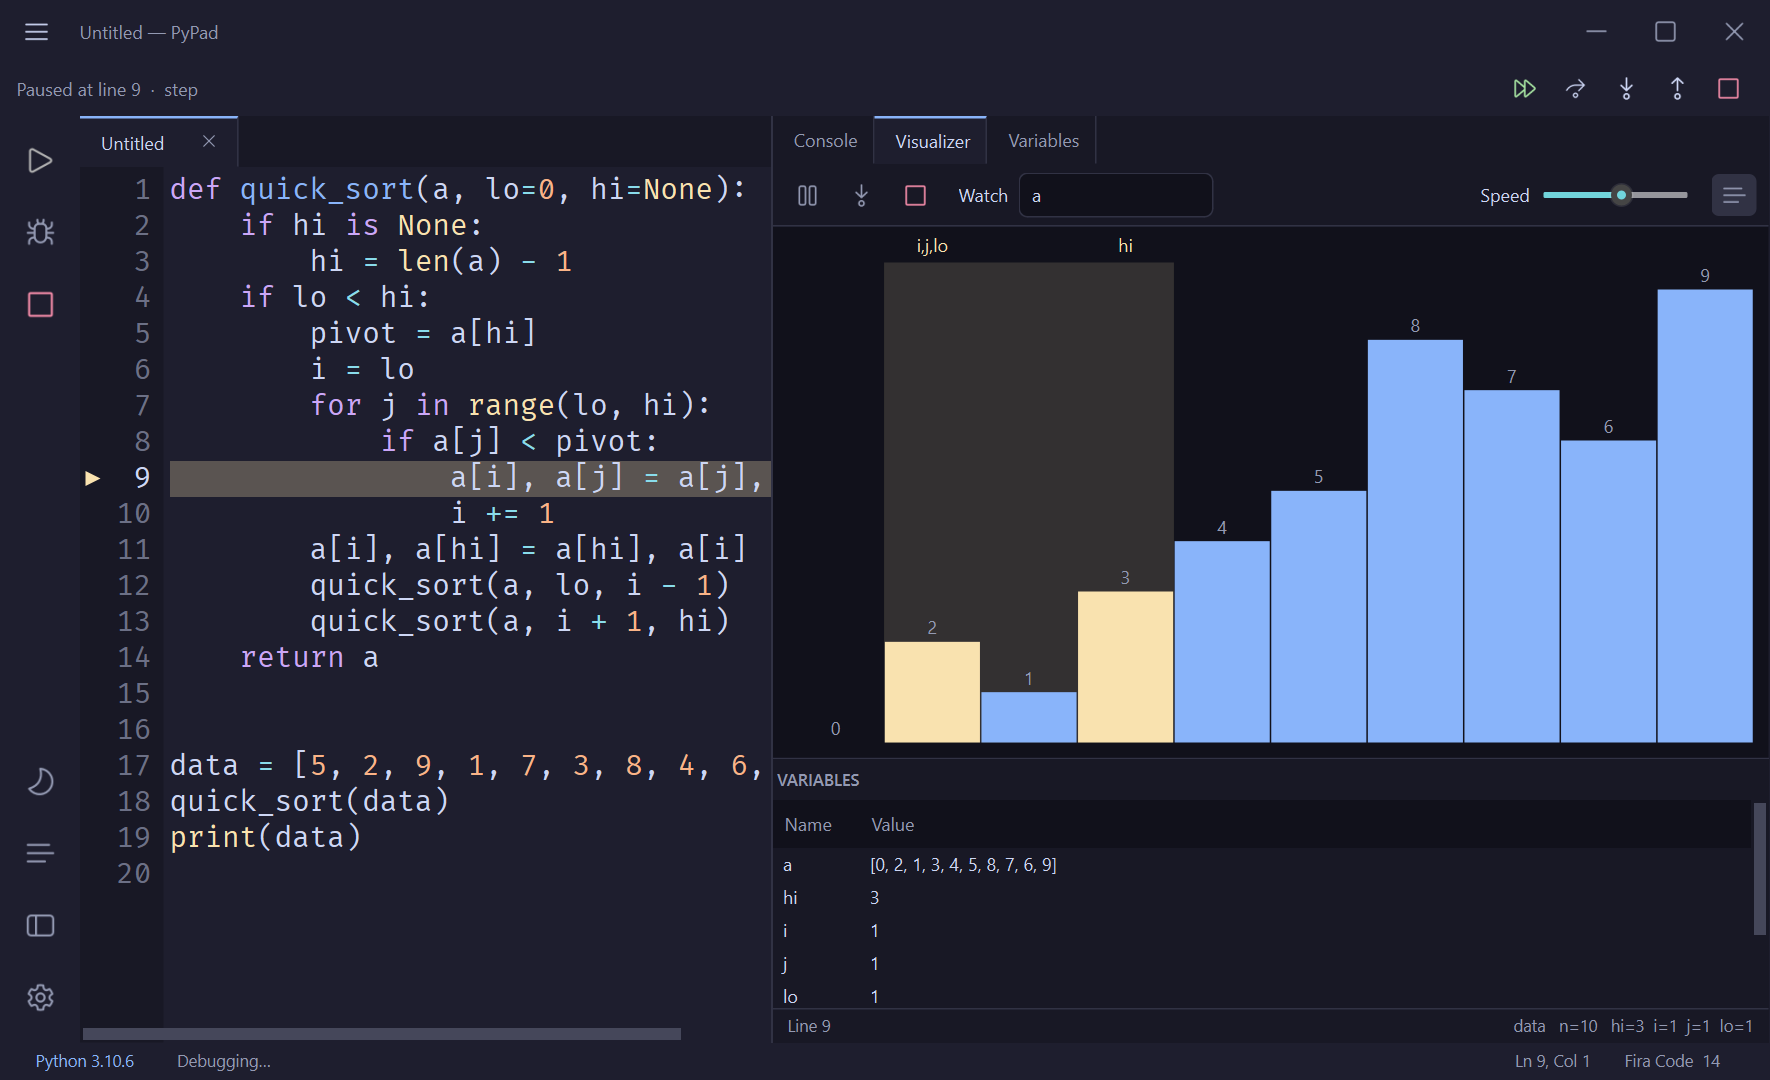Click line number 17 in the gutter
1770x1080 pixels.
point(134,765)
